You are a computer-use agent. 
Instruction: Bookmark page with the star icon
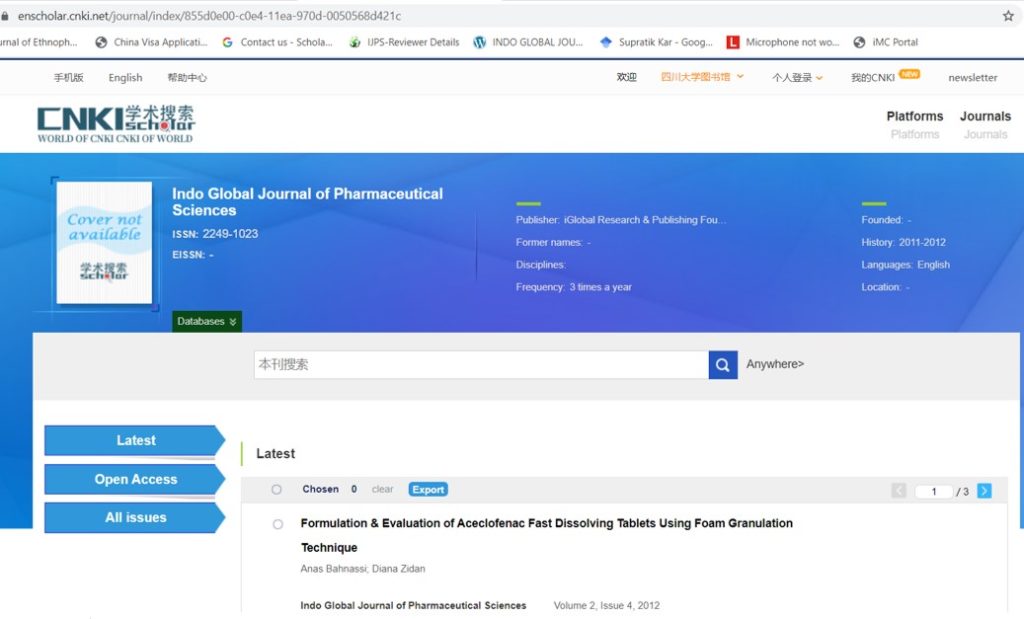tap(1008, 16)
